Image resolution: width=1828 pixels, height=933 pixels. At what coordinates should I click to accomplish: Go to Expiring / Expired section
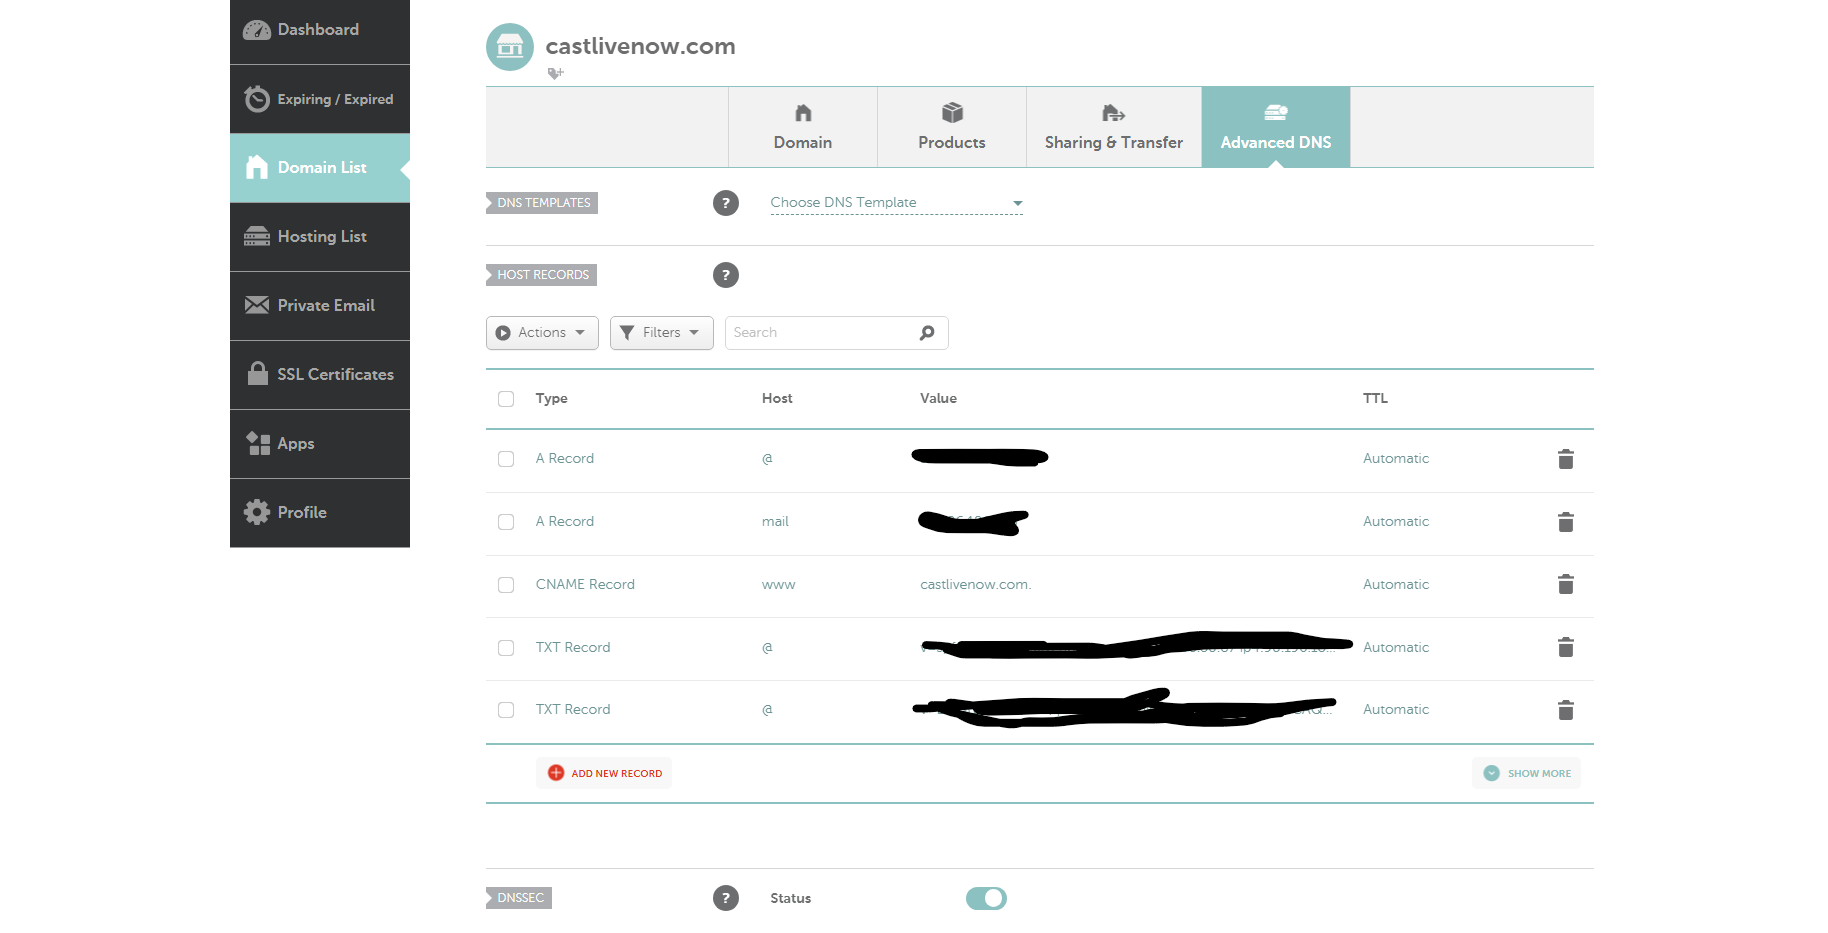[320, 99]
